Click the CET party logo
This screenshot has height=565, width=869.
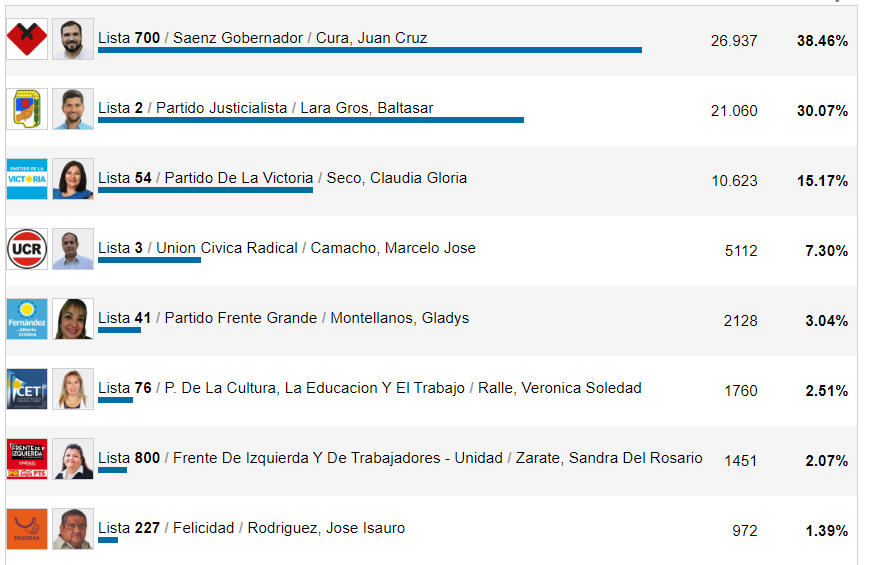click(x=27, y=389)
